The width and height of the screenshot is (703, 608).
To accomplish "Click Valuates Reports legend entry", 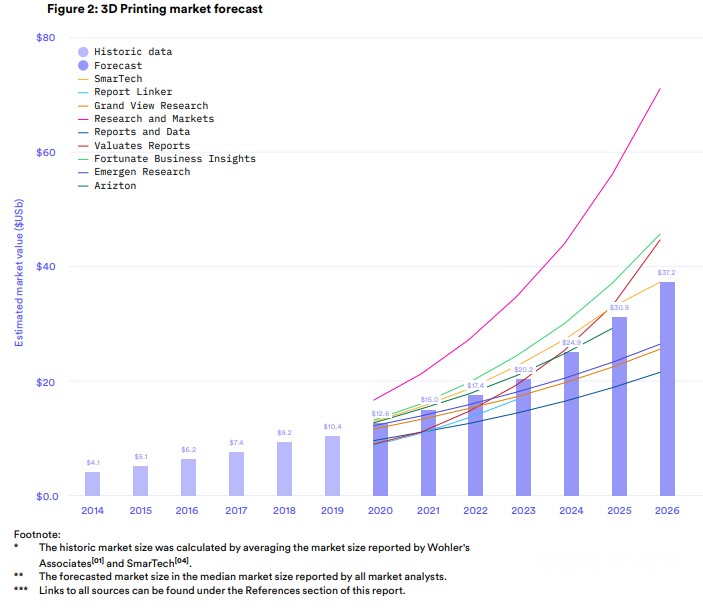I will coord(141,145).
